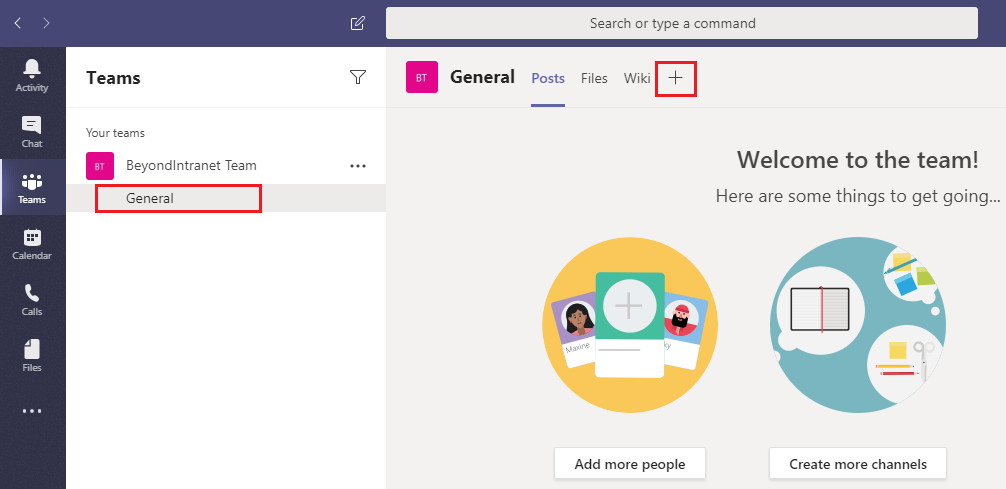
Task: Open more options for BeyondIntranet Team
Action: 358,166
